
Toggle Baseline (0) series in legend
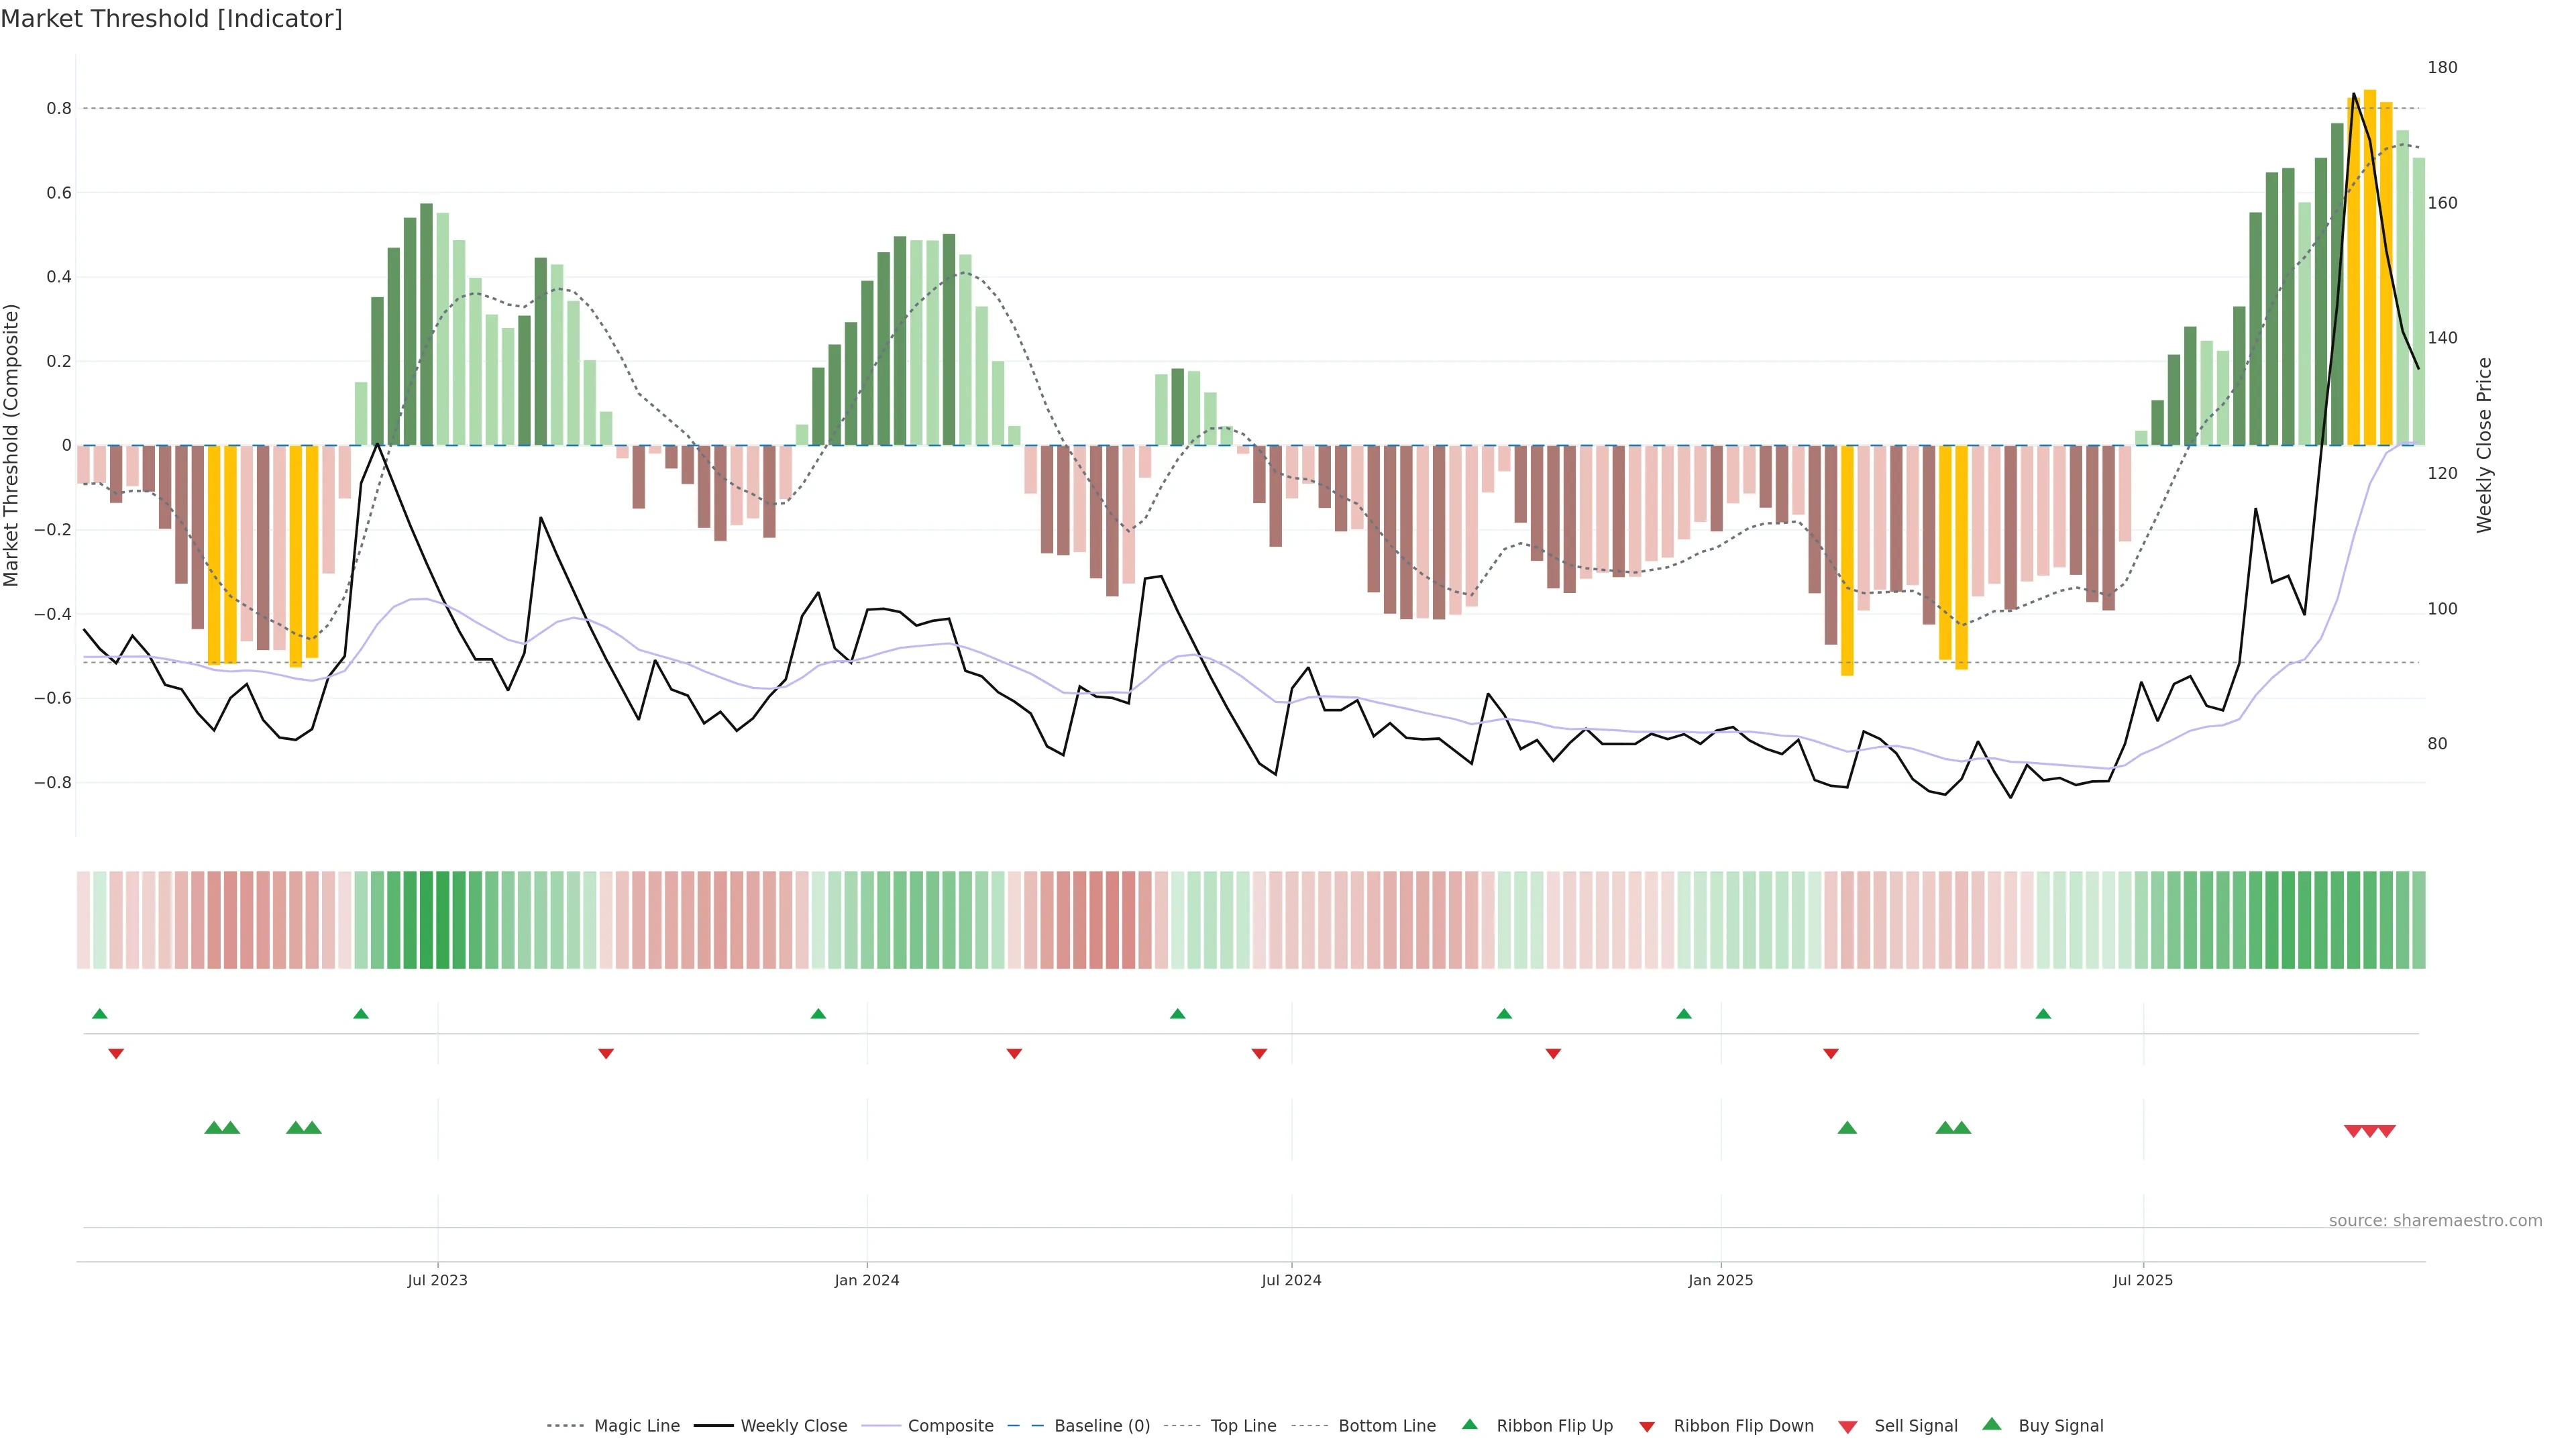[x=1102, y=1426]
